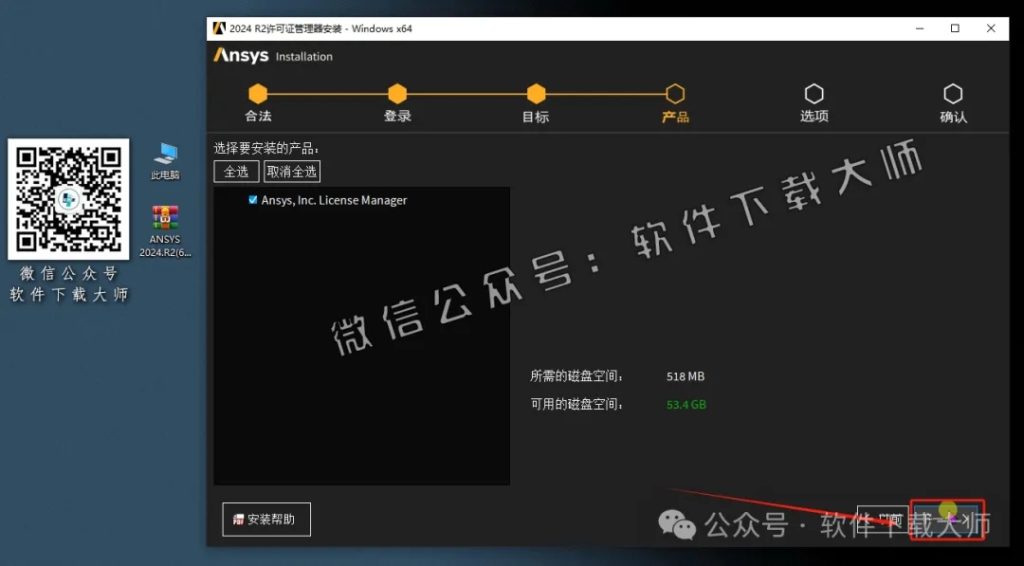Maximize the Ansys installer window
Image resolution: width=1024 pixels, height=566 pixels.
click(x=955, y=29)
